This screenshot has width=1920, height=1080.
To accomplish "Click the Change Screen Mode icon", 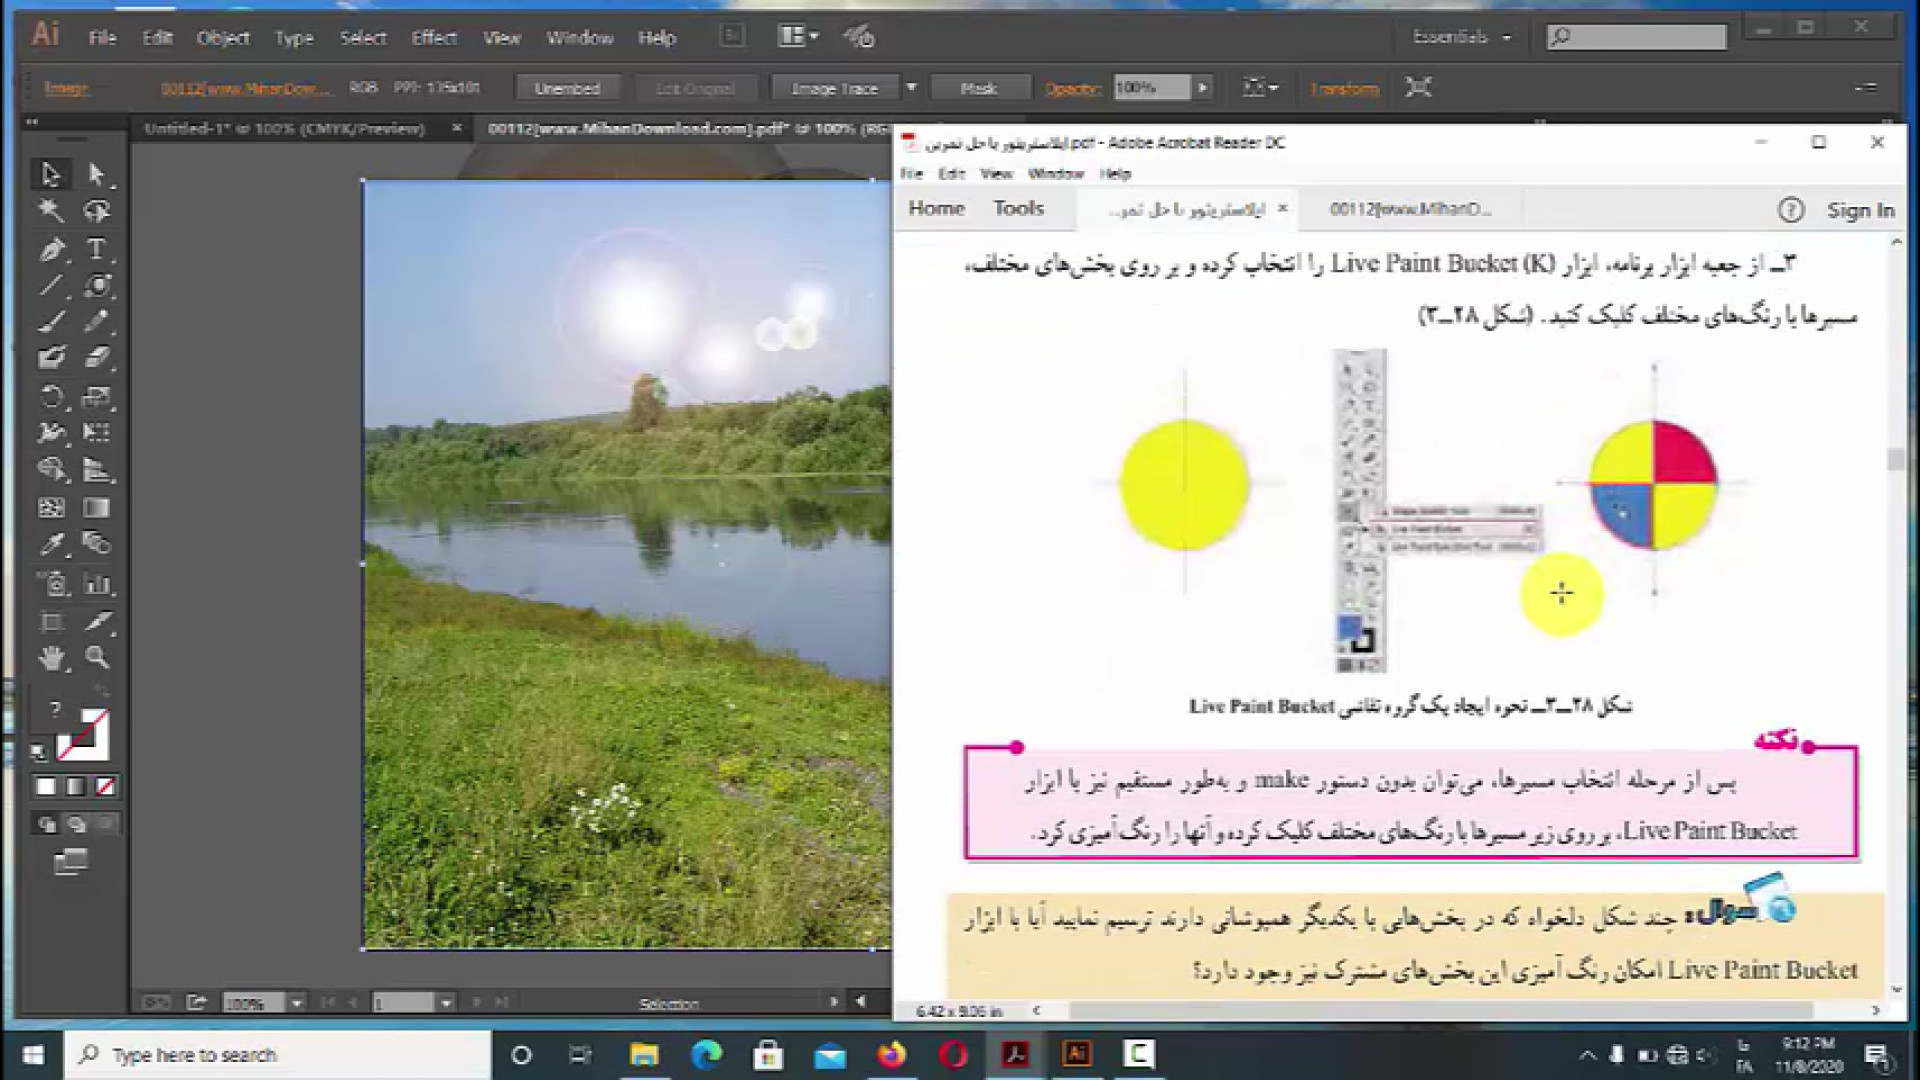I will (x=70, y=862).
